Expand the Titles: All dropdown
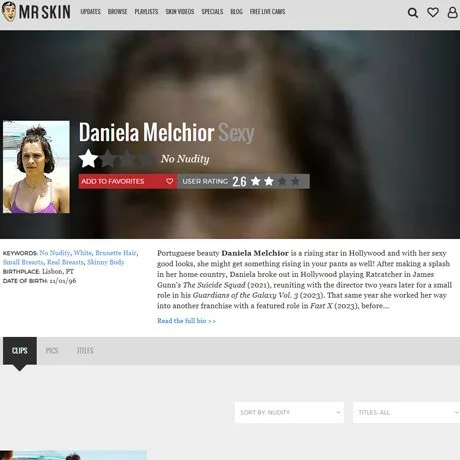460x460 pixels. (x=406, y=412)
